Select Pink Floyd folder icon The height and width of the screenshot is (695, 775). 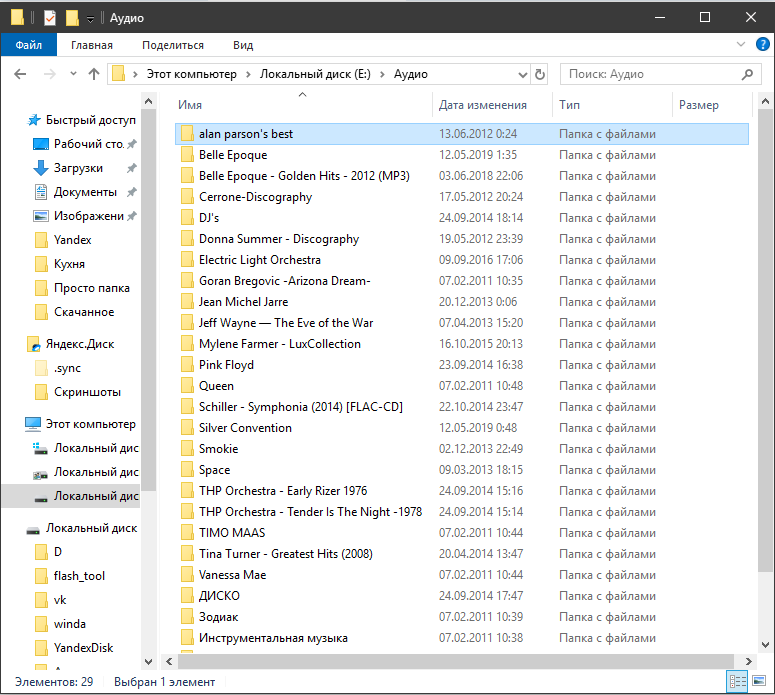(x=187, y=365)
